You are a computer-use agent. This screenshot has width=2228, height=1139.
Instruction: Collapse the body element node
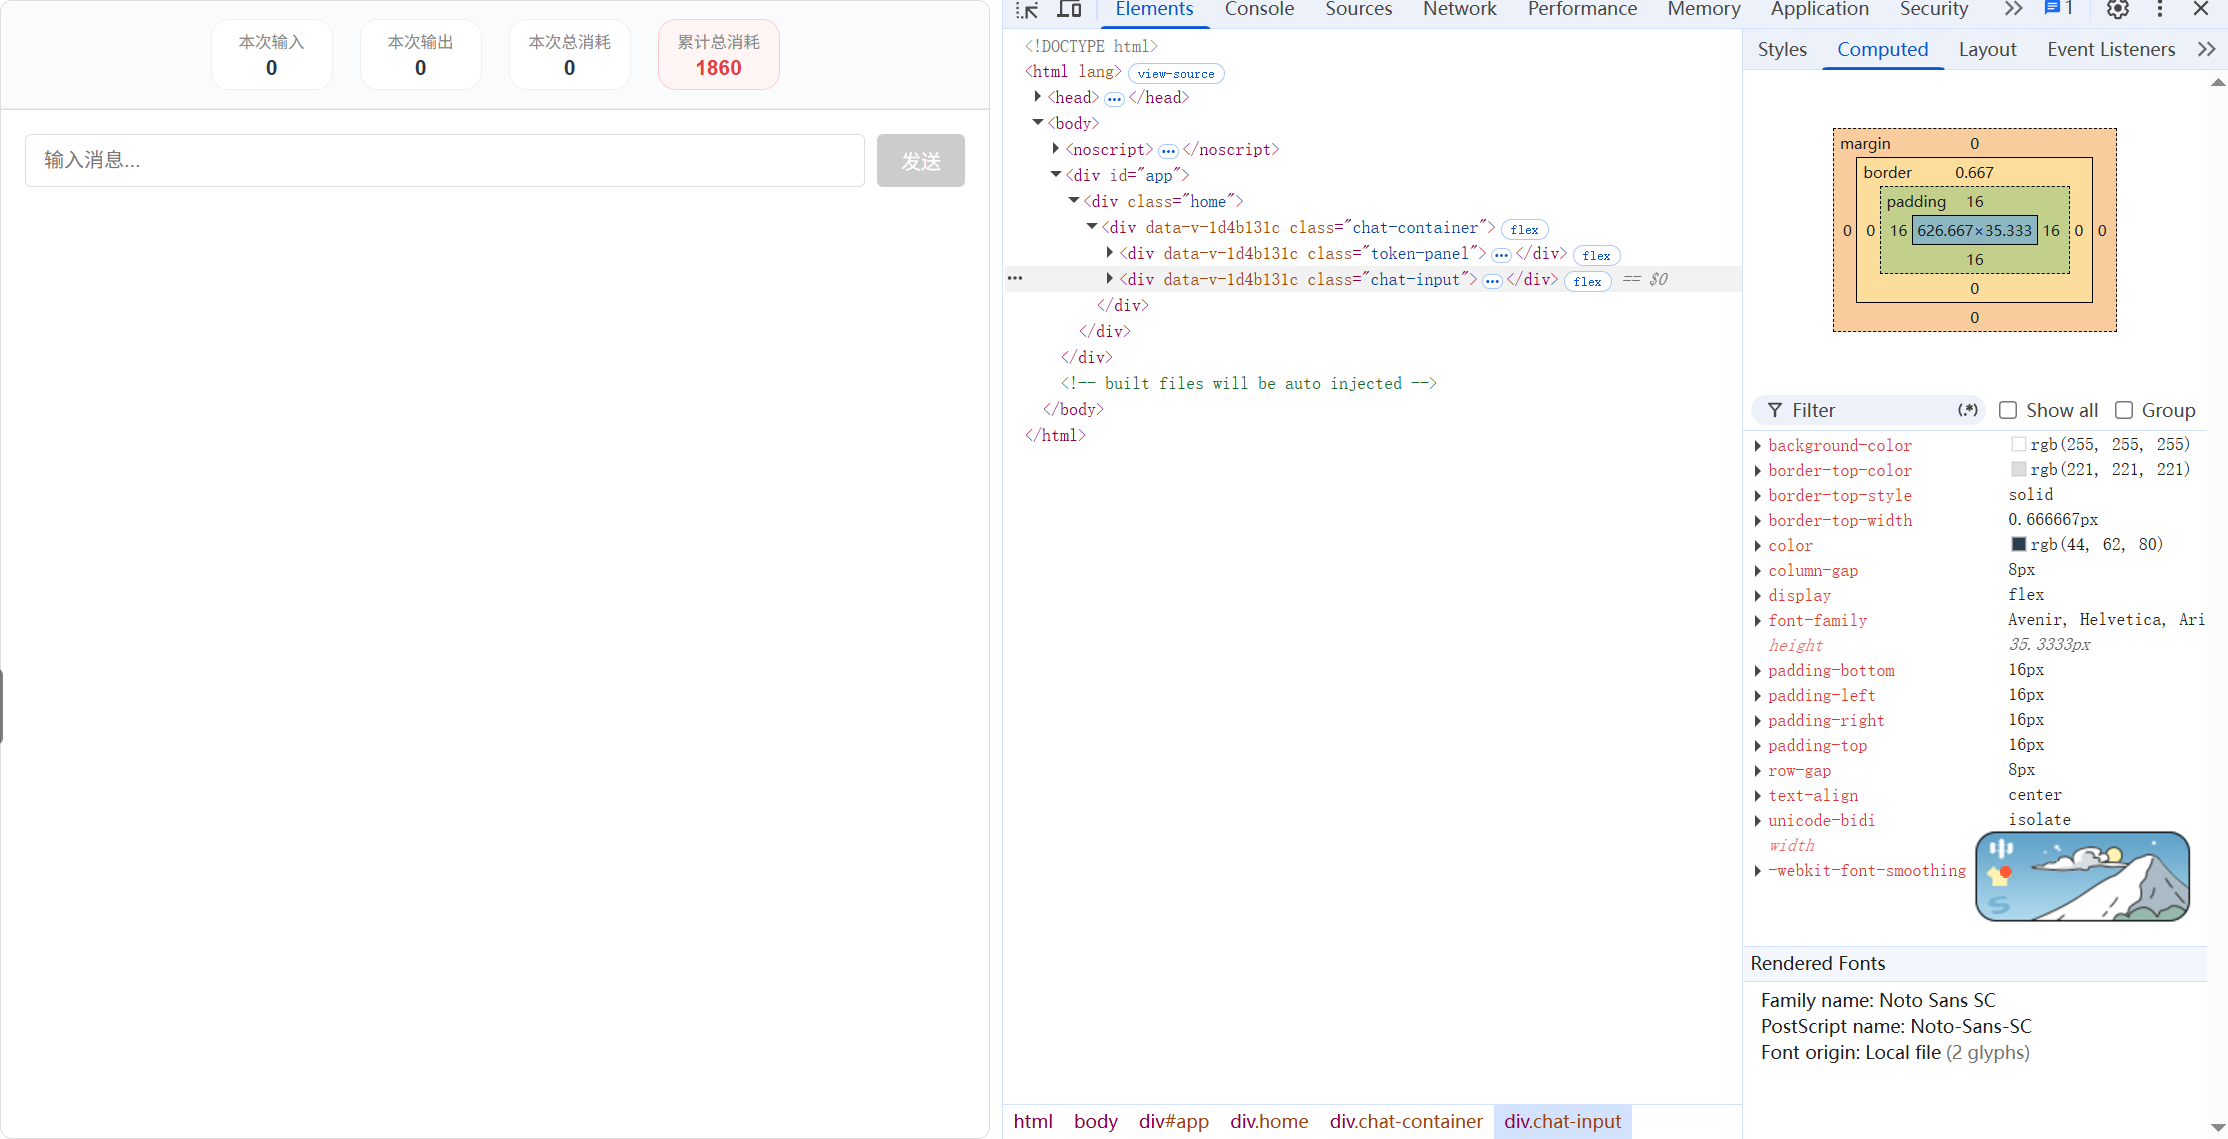click(x=1038, y=123)
